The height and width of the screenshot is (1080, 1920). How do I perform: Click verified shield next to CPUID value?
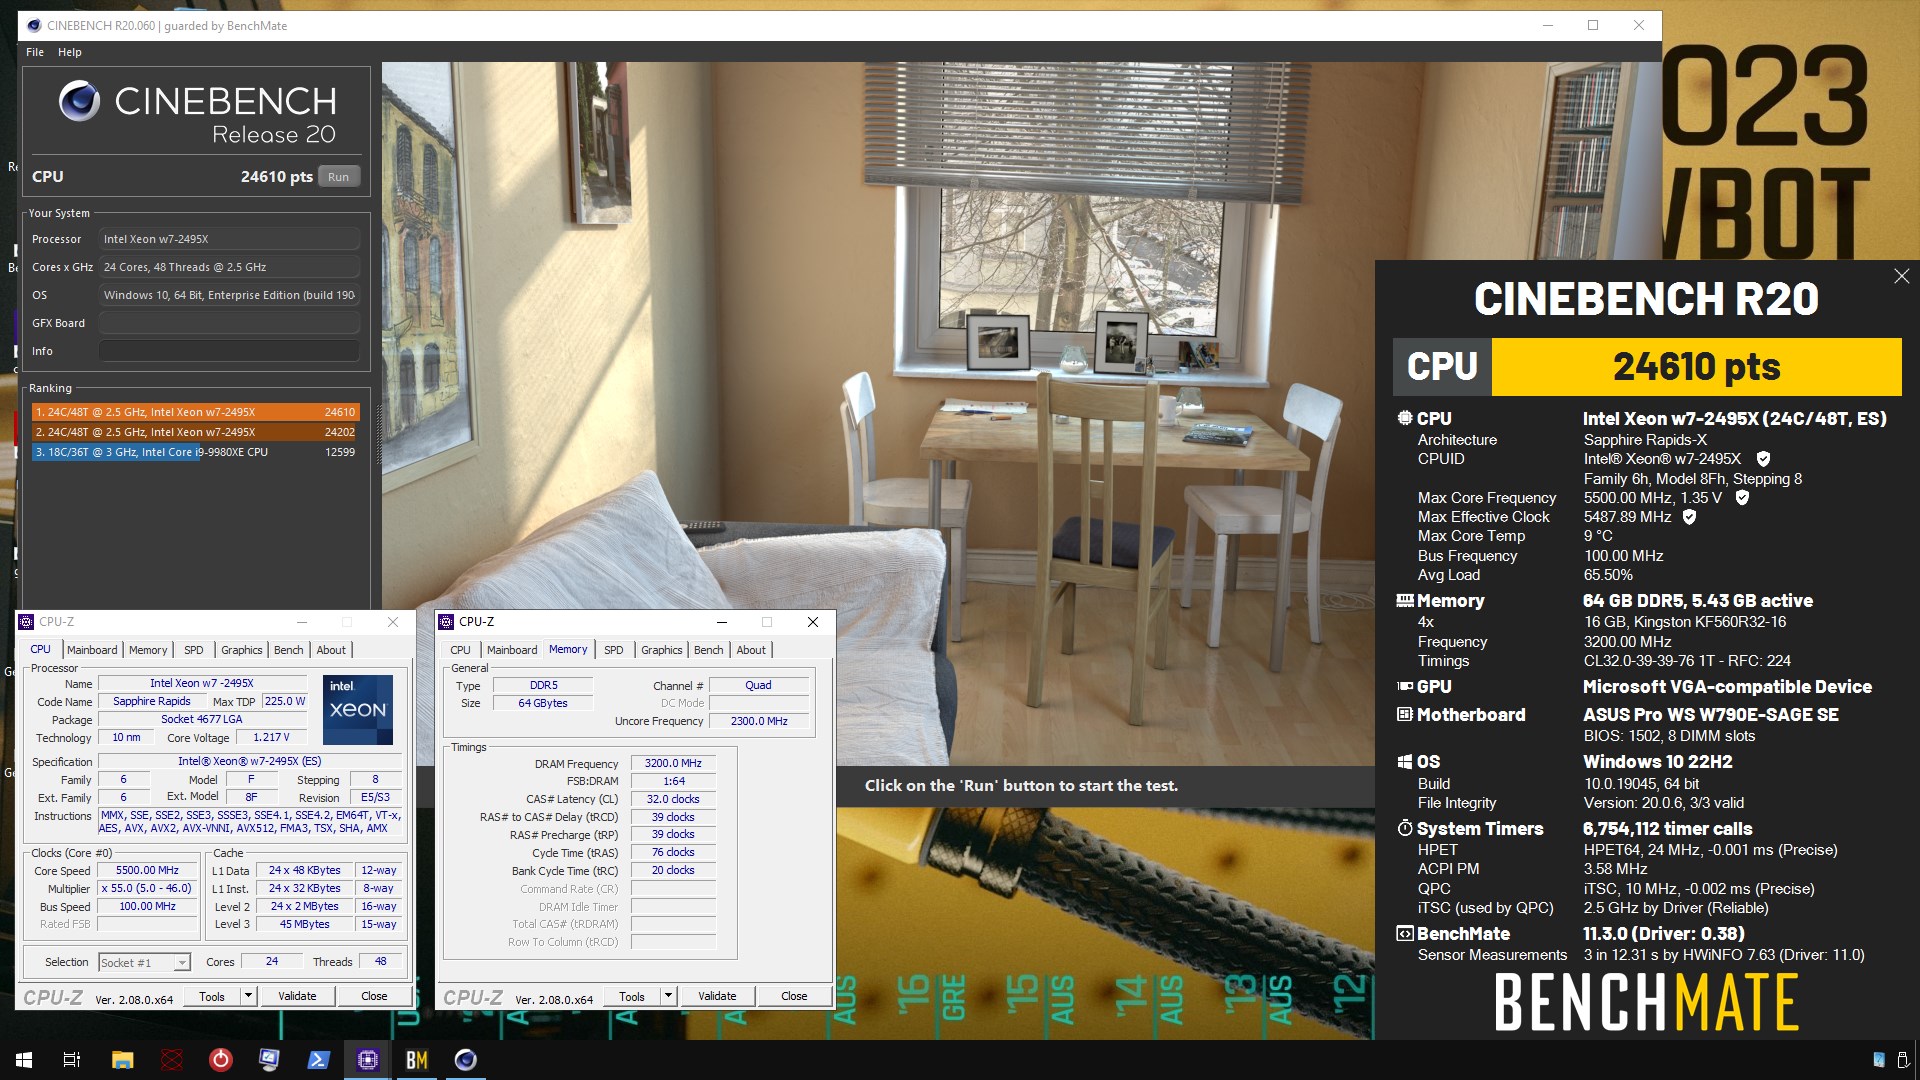point(1763,459)
